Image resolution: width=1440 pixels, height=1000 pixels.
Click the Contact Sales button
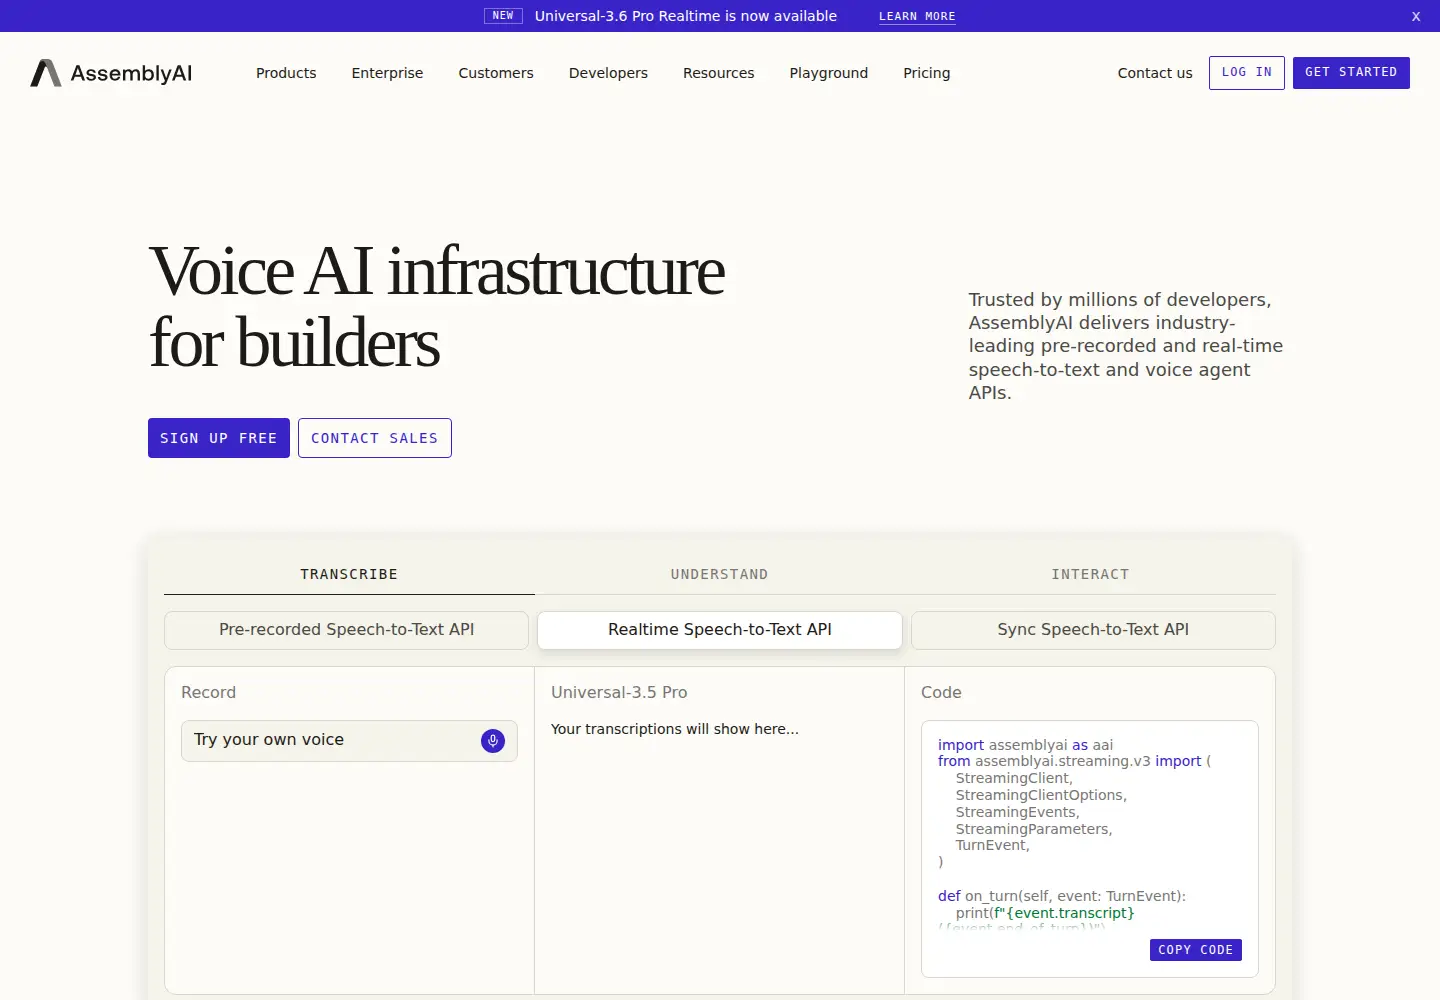375,438
